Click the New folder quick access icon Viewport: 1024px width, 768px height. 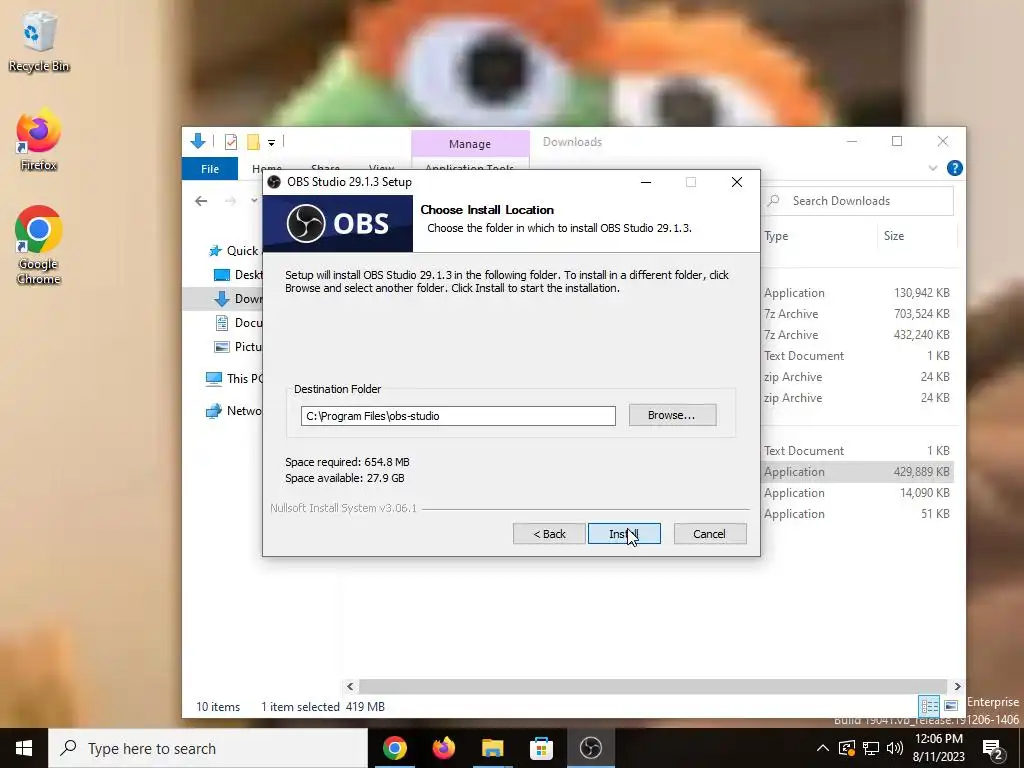pos(253,142)
